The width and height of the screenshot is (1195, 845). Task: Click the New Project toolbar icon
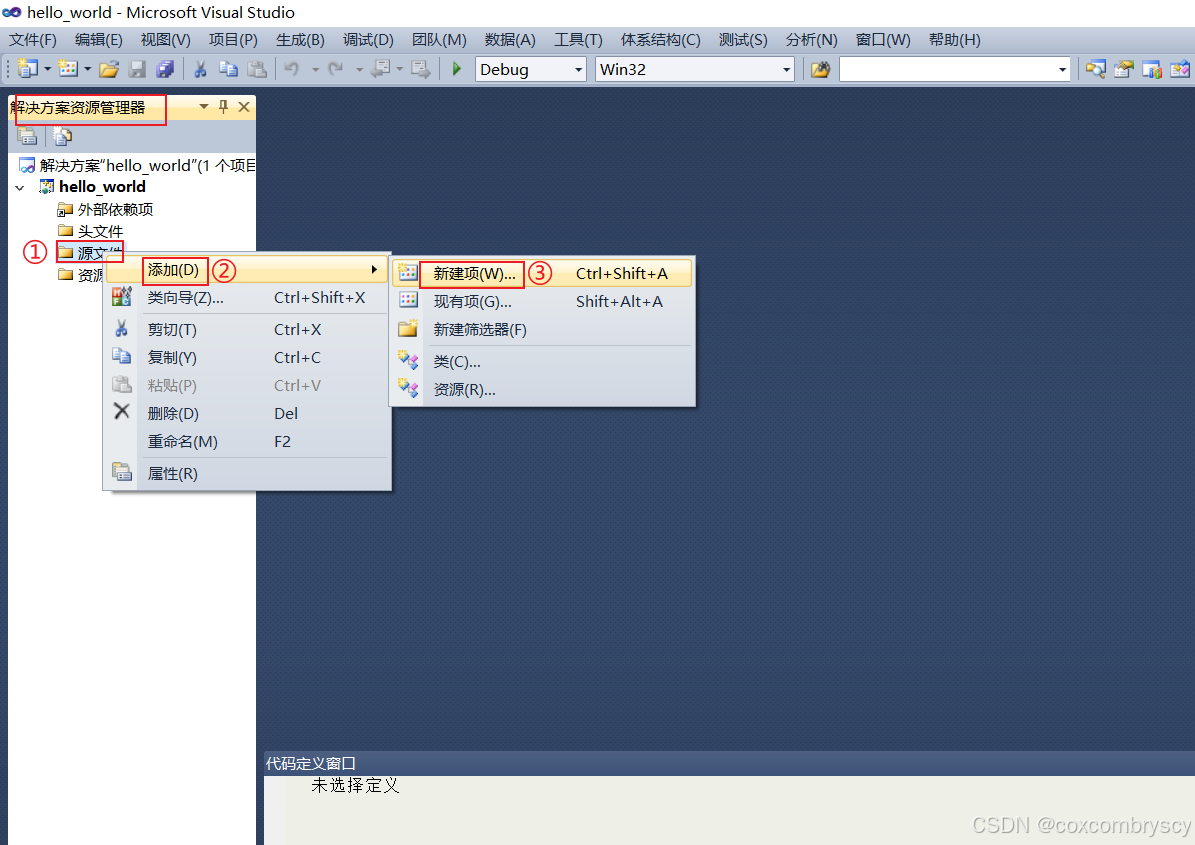[27, 69]
